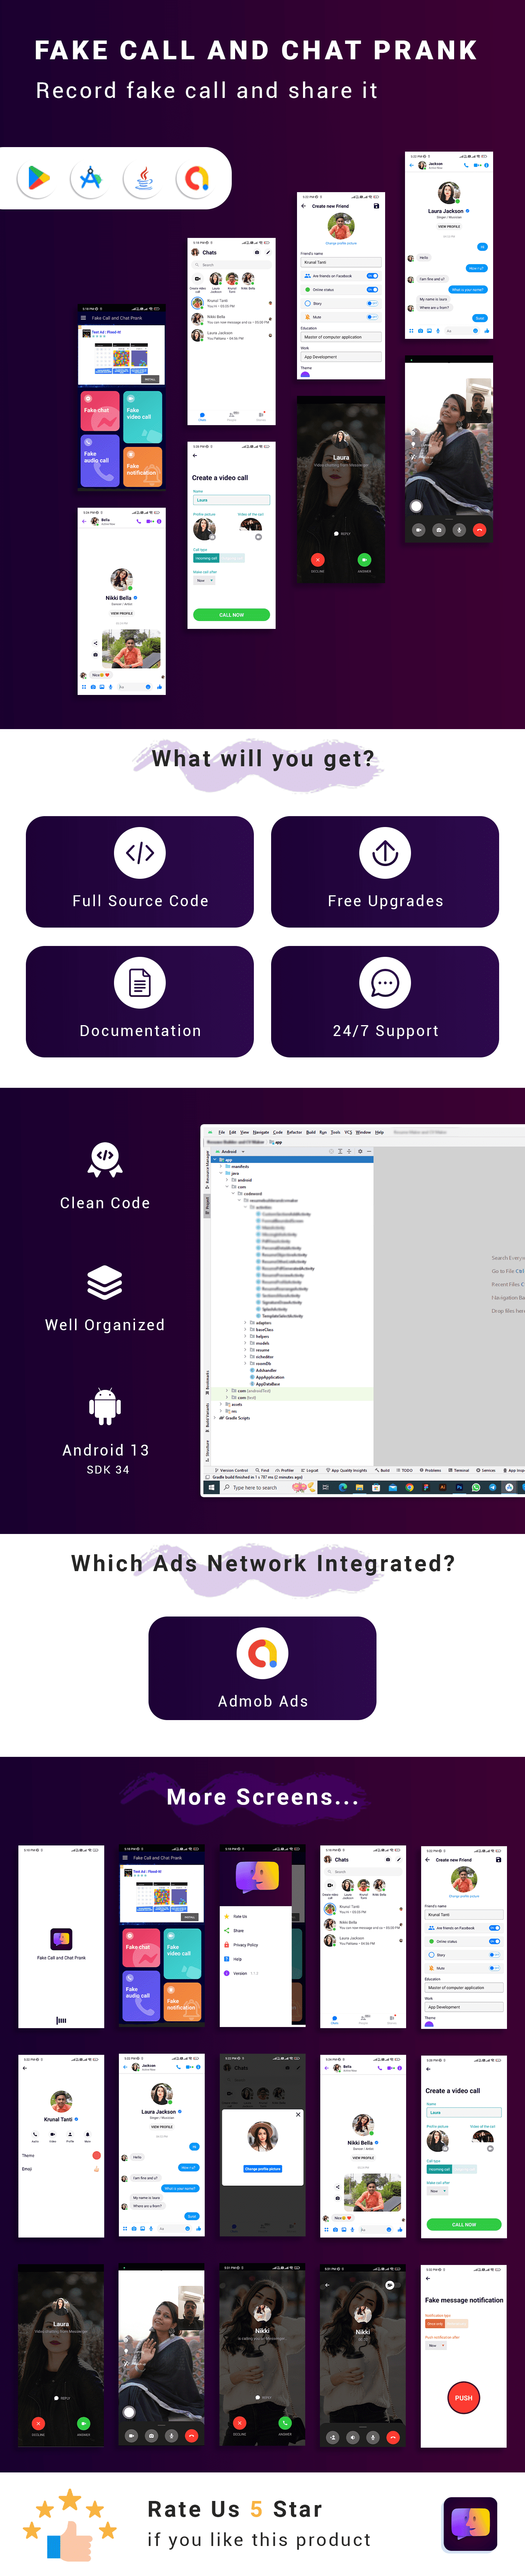
Task: Switch to the Logcat tab in the IDE
Action: [x=310, y=1470]
